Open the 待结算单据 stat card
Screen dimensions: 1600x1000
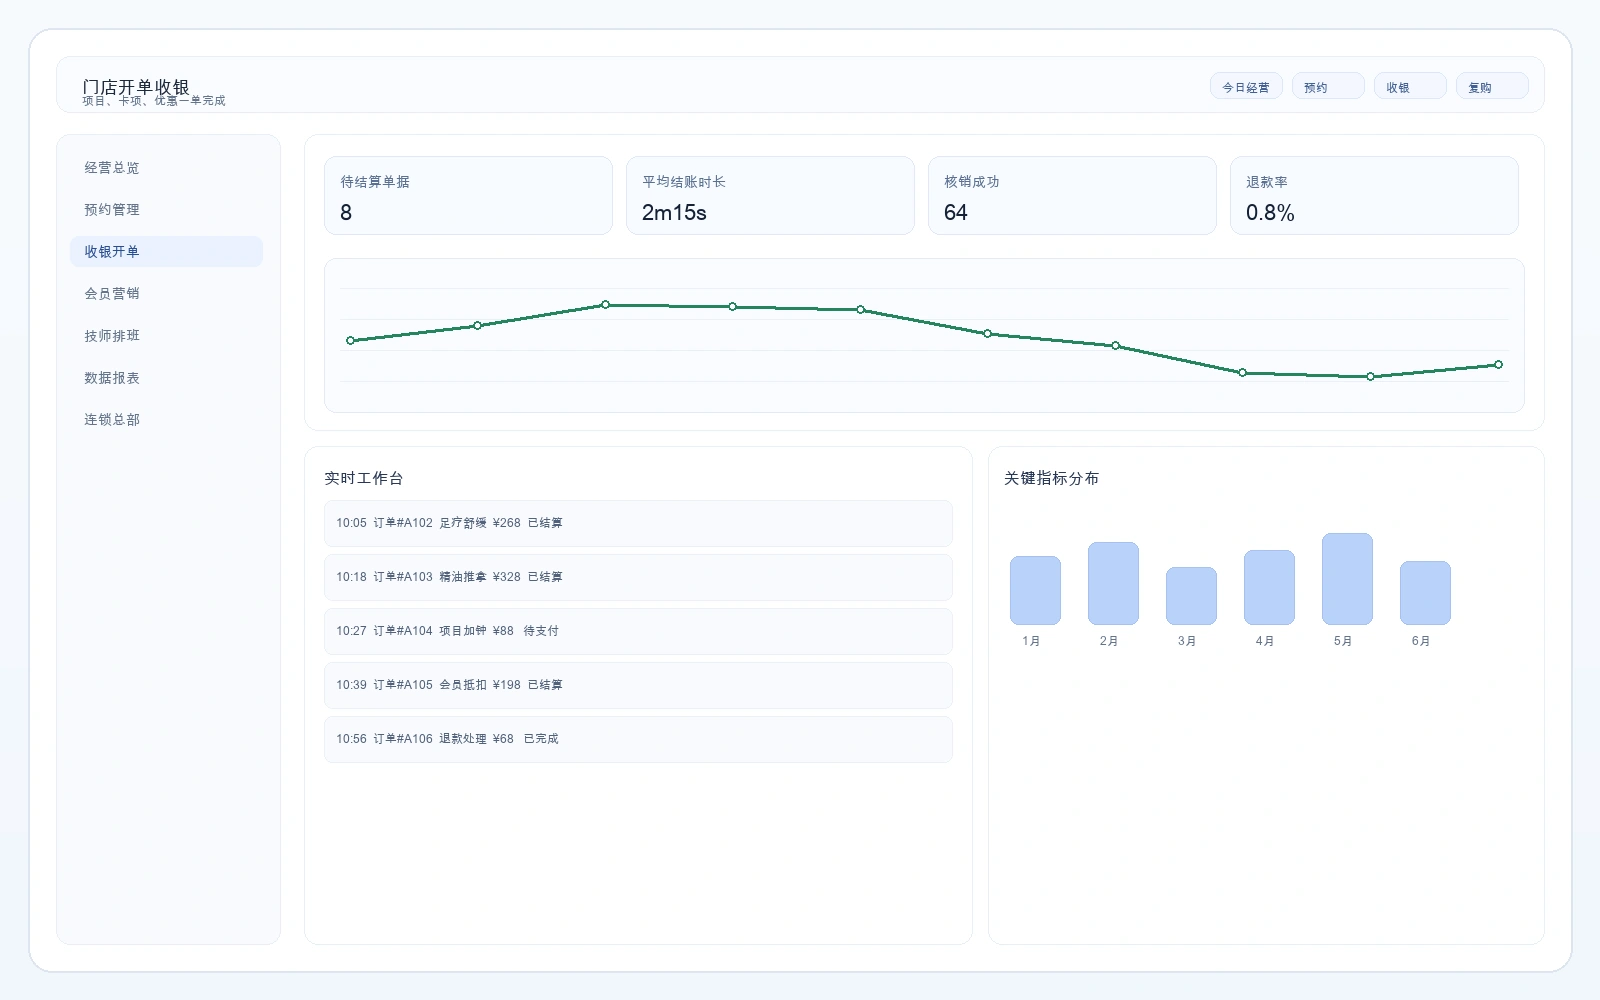[x=468, y=196]
